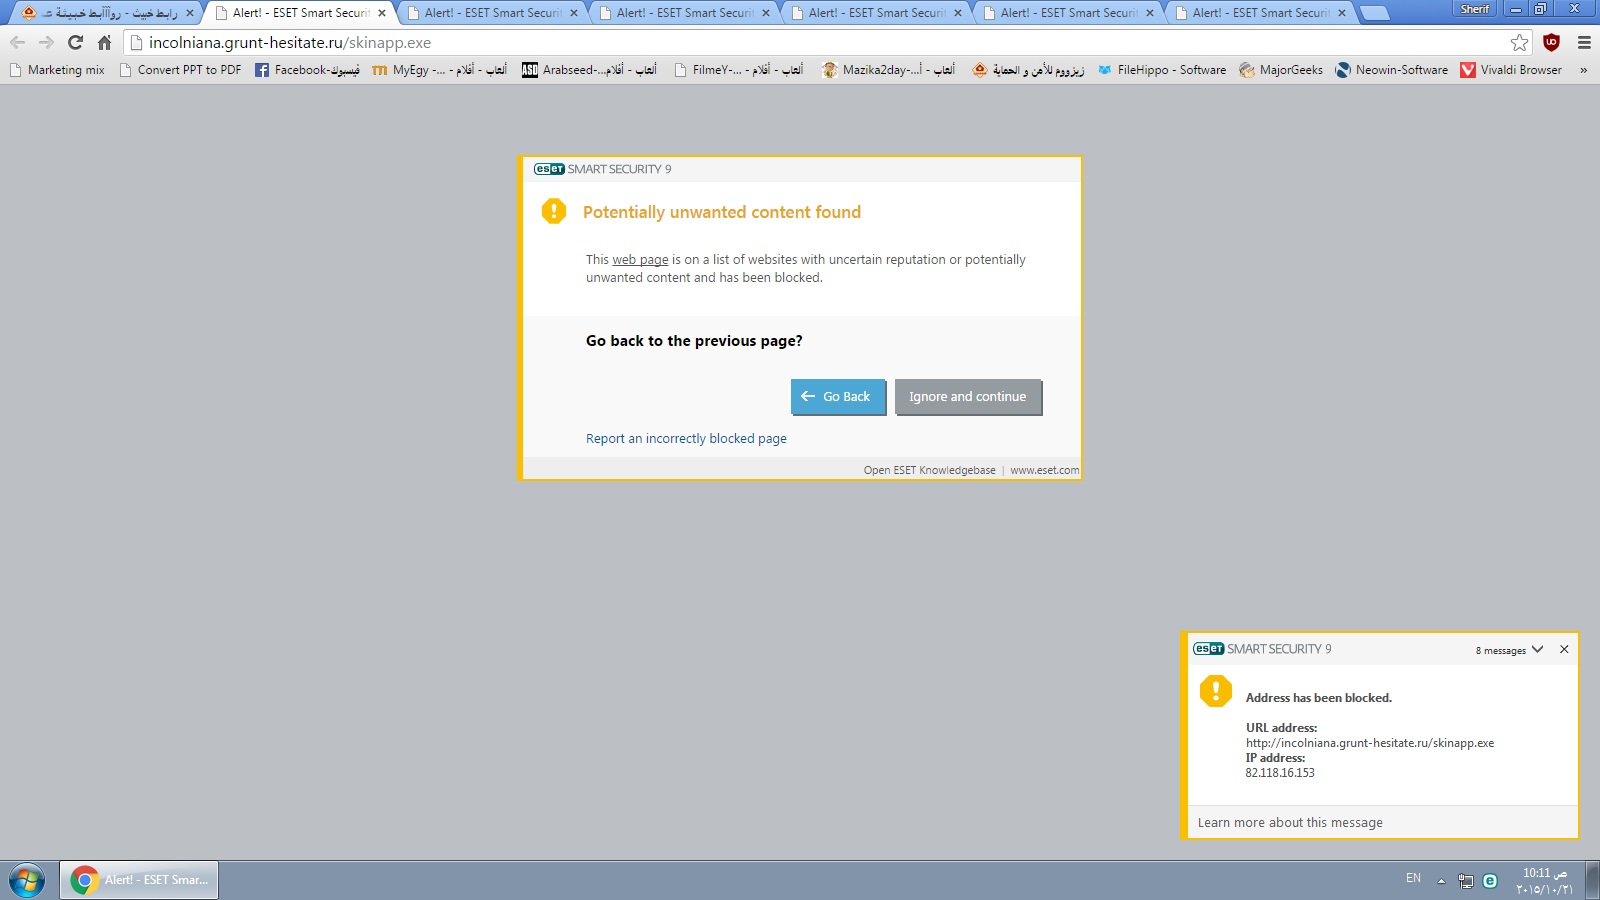The width and height of the screenshot is (1600, 900).
Task: Click the EN language indicator
Action: 1413,878
